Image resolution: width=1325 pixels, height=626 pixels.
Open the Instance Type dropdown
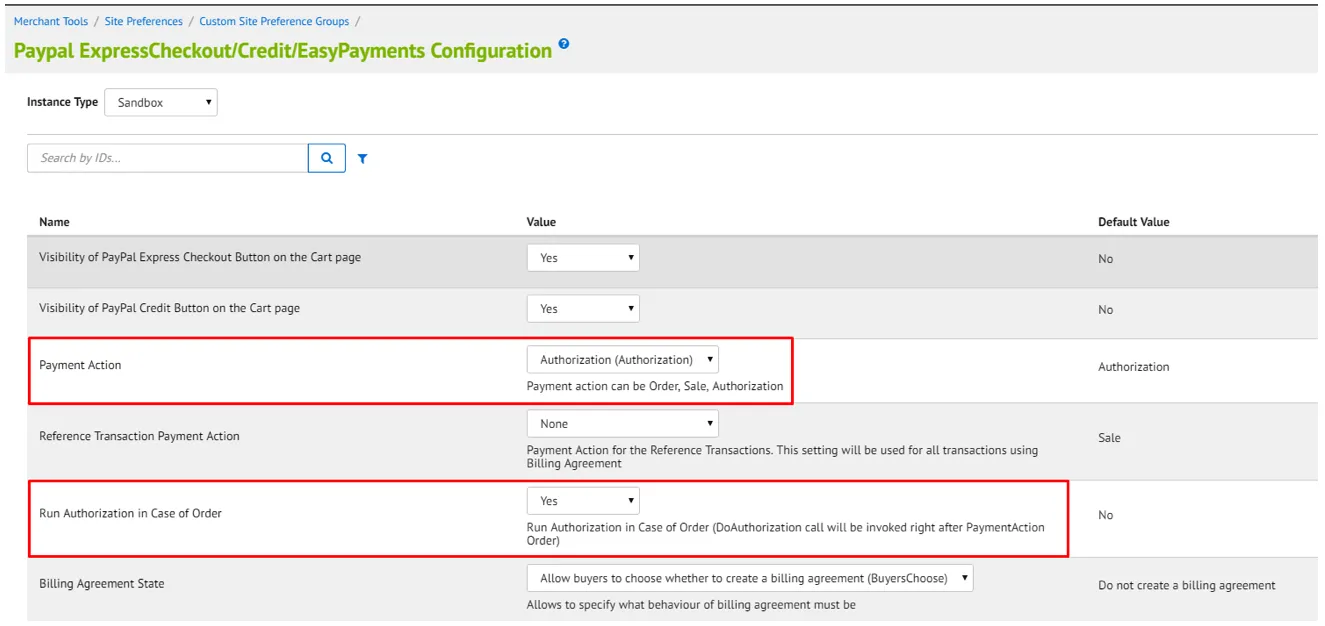tap(161, 102)
